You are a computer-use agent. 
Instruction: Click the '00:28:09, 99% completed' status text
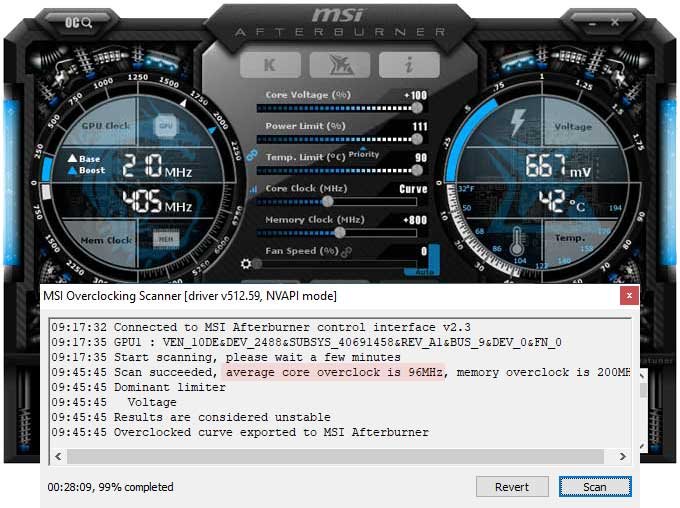click(x=110, y=487)
